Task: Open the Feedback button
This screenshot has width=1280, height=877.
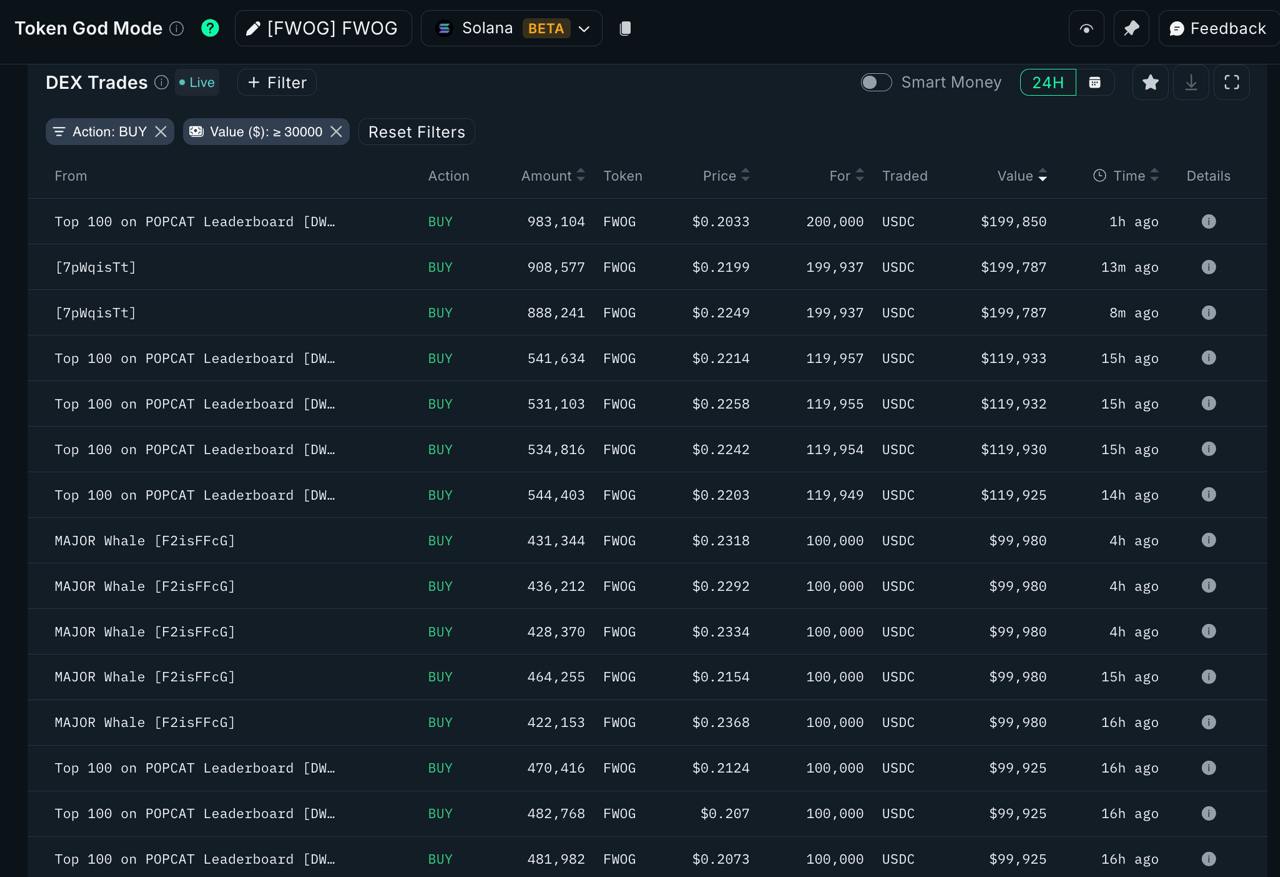Action: (1218, 28)
